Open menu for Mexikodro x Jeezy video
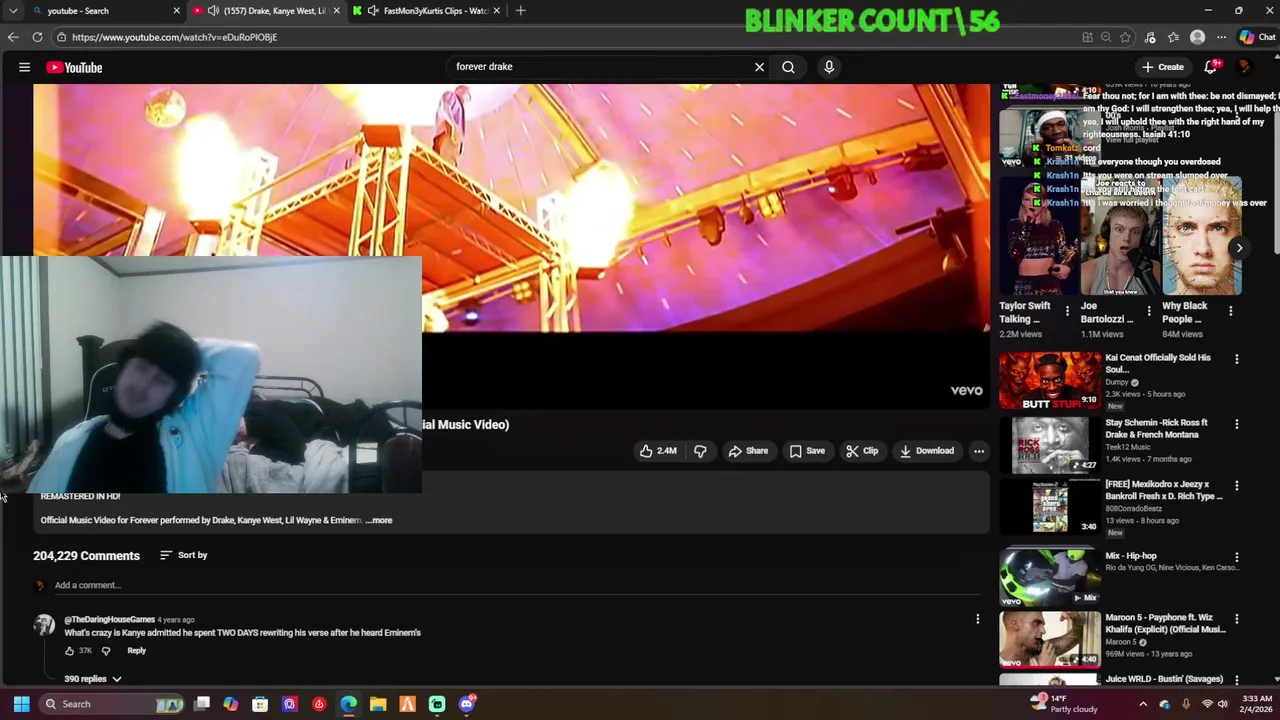Screen dimensions: 1280x720 (1237, 486)
